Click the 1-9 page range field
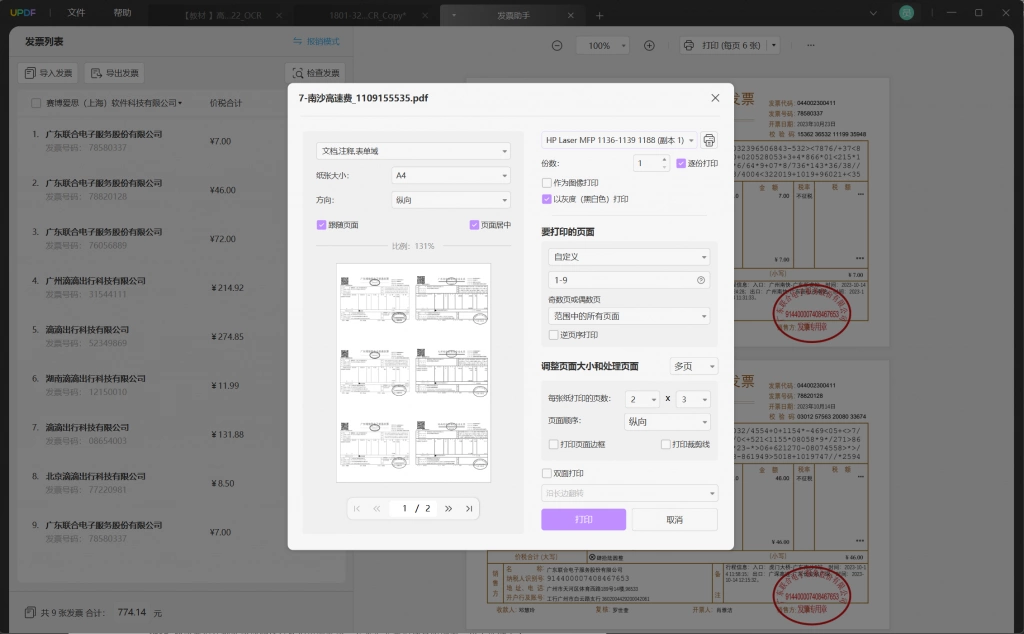 (629, 280)
